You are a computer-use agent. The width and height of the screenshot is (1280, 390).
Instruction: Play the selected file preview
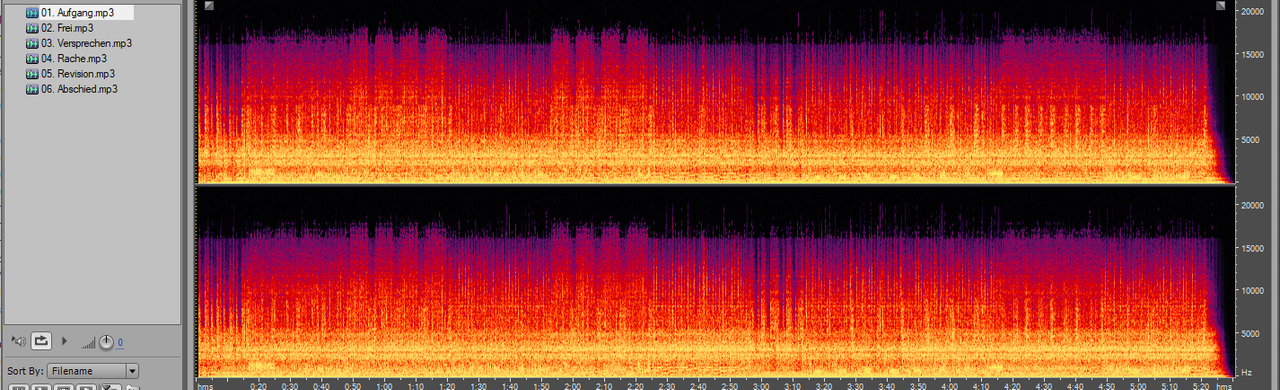(x=65, y=341)
